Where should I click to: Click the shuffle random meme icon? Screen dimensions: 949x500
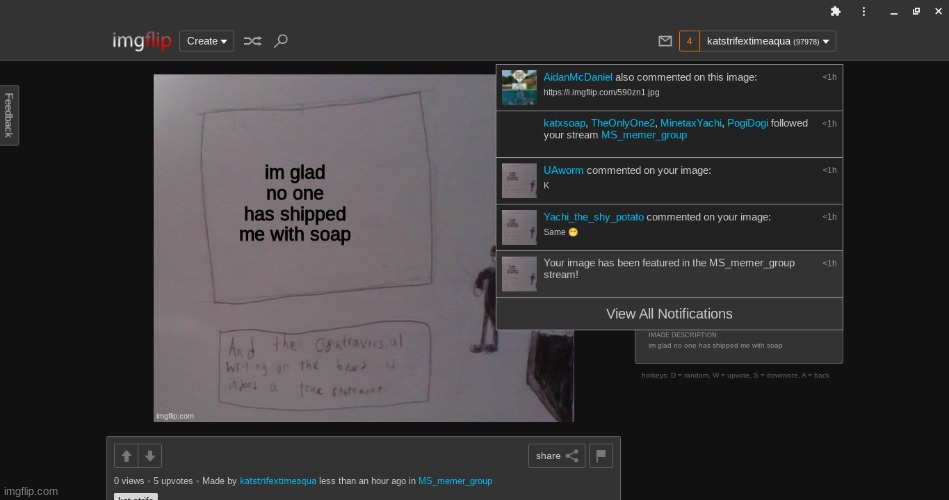click(x=252, y=41)
